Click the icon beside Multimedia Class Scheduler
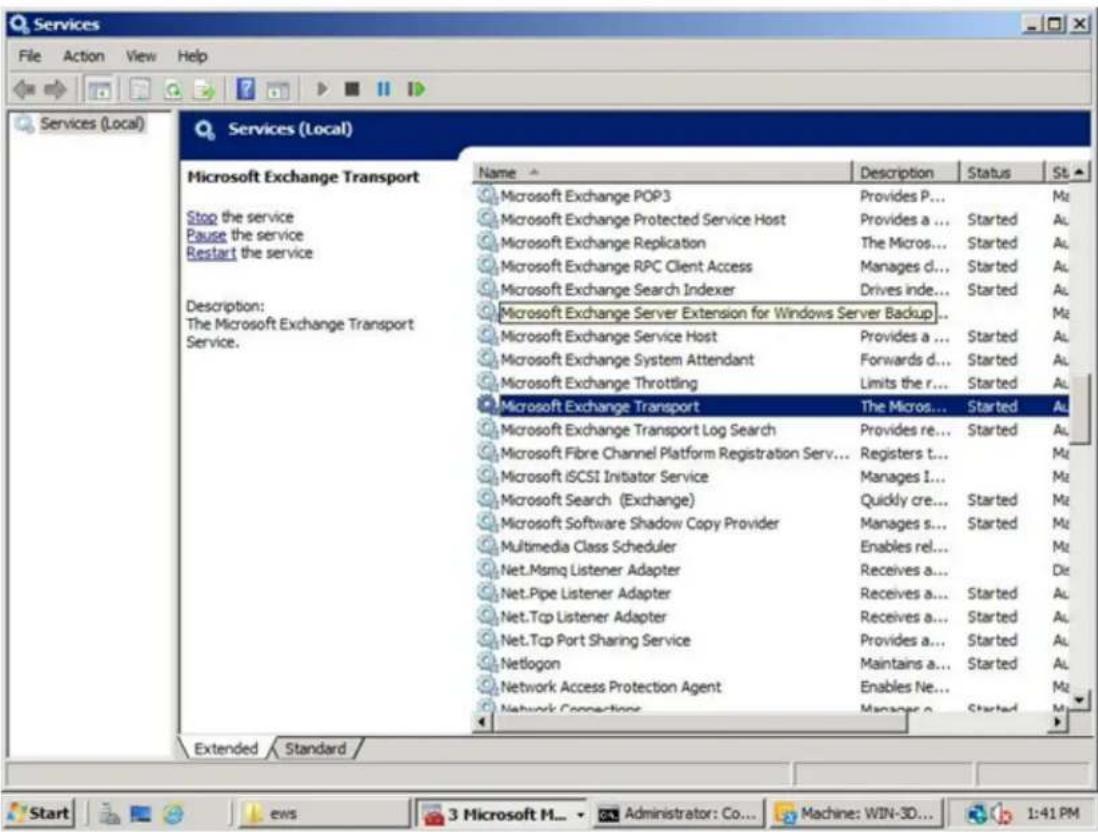This screenshot has height=832, width=1098. [487, 546]
